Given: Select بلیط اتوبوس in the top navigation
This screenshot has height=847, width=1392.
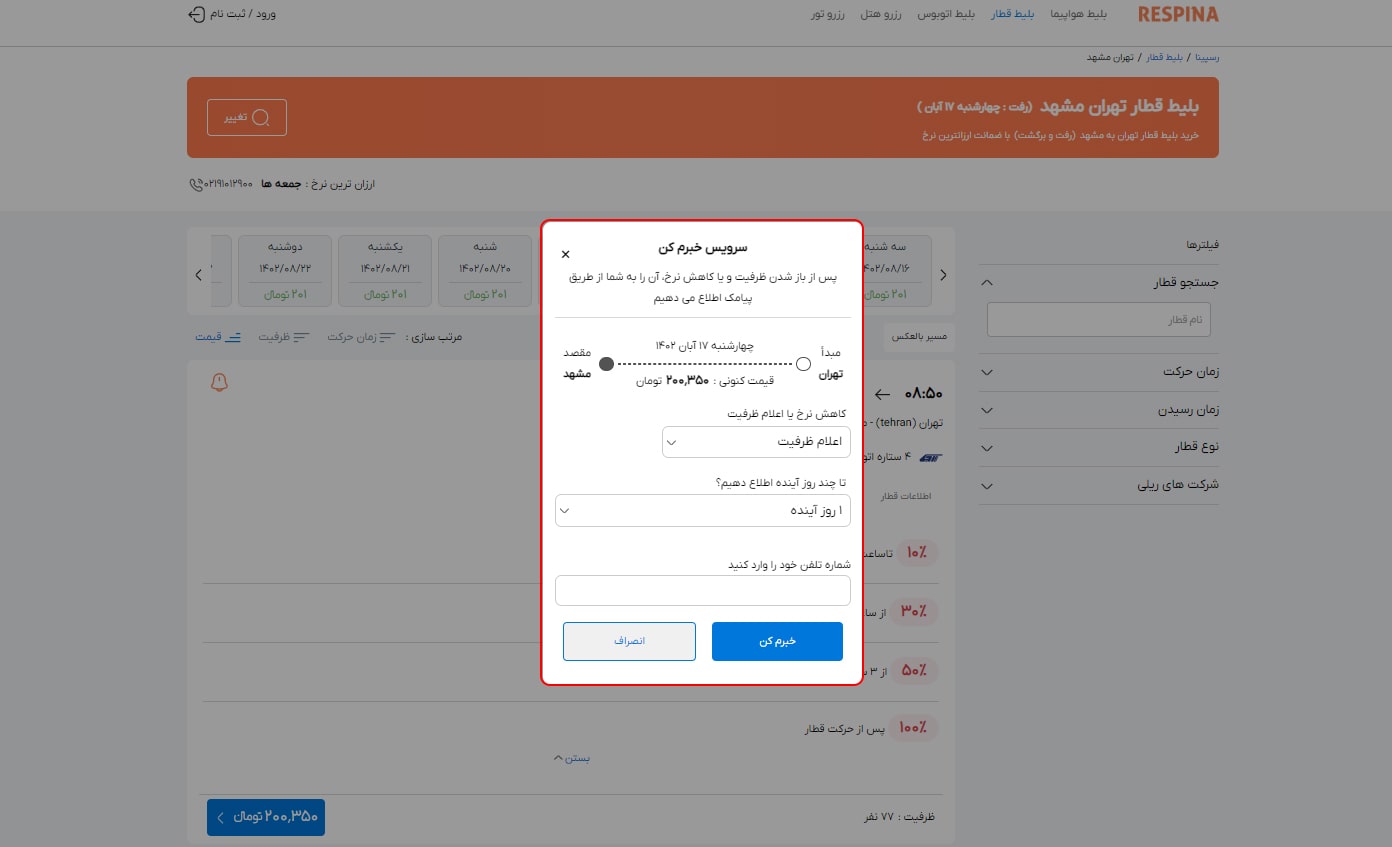Looking at the screenshot, I should click(946, 14).
